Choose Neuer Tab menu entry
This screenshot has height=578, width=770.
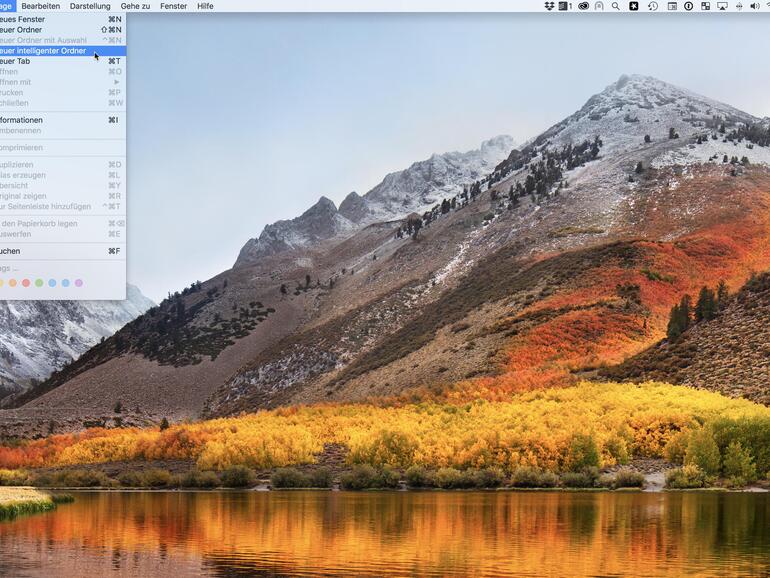pyautogui.click(x=63, y=61)
